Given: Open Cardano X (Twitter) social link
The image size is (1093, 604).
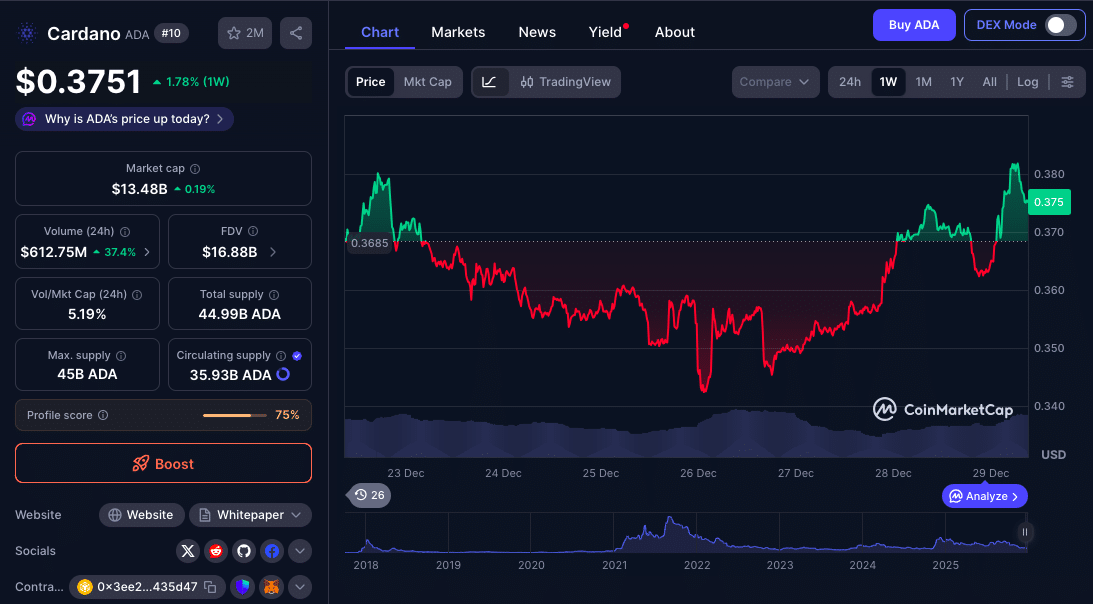Looking at the screenshot, I should tap(188, 551).
